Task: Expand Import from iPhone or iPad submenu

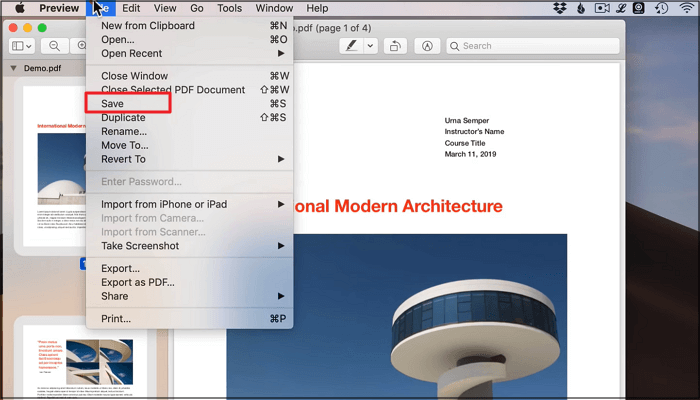Action: [x=189, y=204]
